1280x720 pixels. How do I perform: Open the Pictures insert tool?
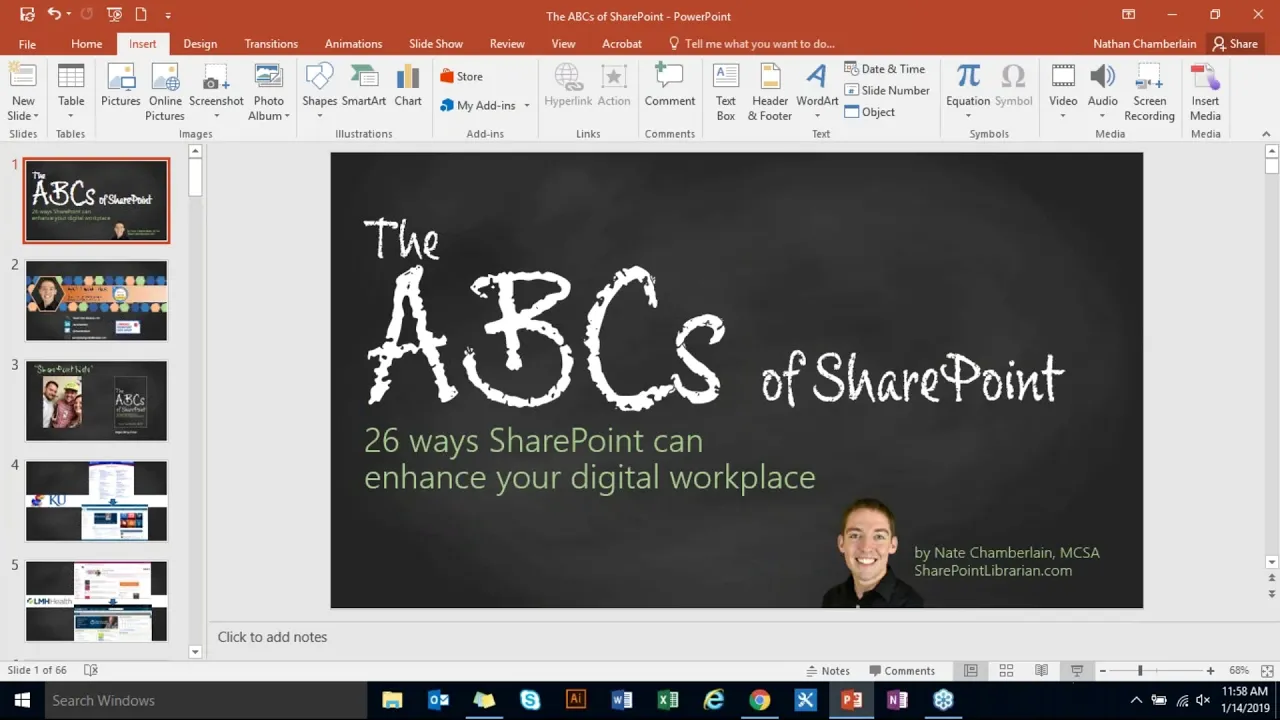coord(121,85)
